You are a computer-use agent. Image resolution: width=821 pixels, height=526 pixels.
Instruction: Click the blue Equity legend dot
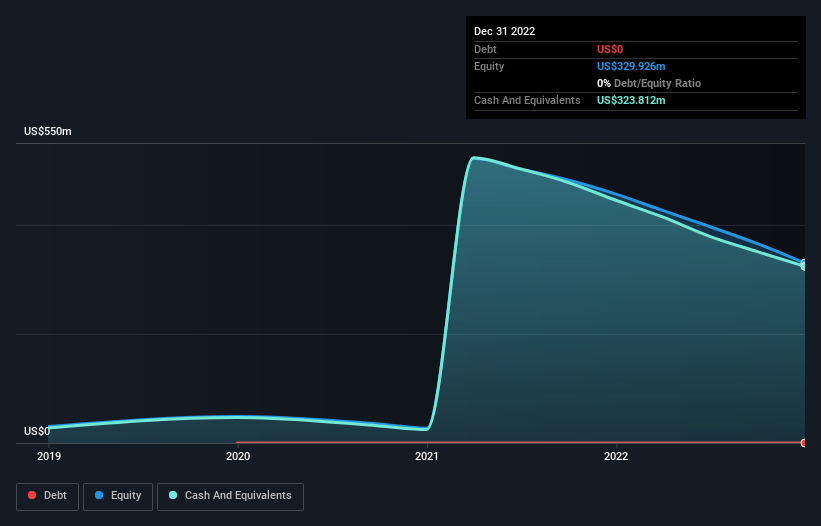pyautogui.click(x=99, y=495)
